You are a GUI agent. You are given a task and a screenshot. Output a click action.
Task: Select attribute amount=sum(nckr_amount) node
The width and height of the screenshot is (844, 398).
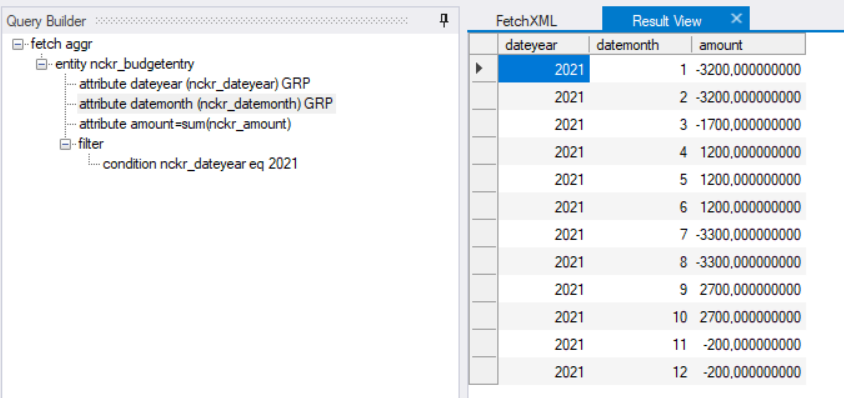tap(185, 124)
